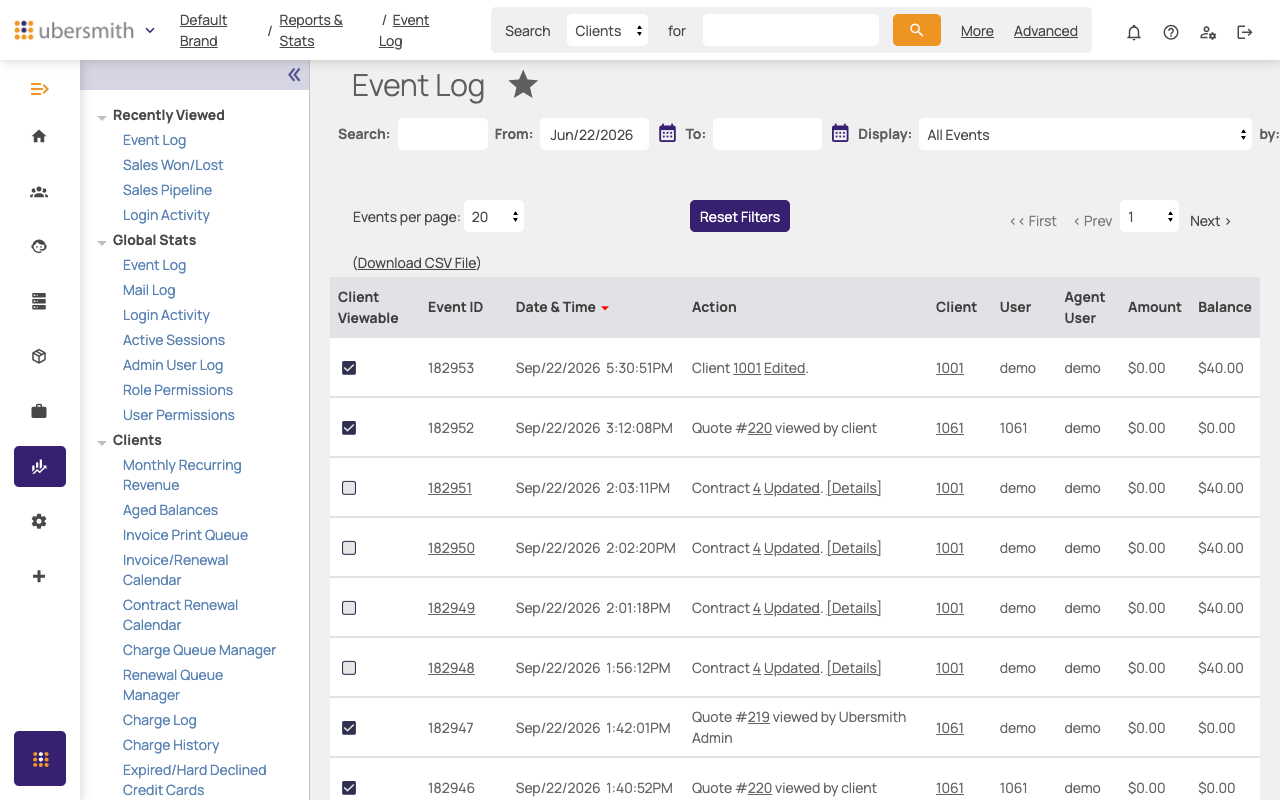Open Monthly Recurring Revenue report
Viewport: 1280px width, 800px height.
[x=182, y=475]
